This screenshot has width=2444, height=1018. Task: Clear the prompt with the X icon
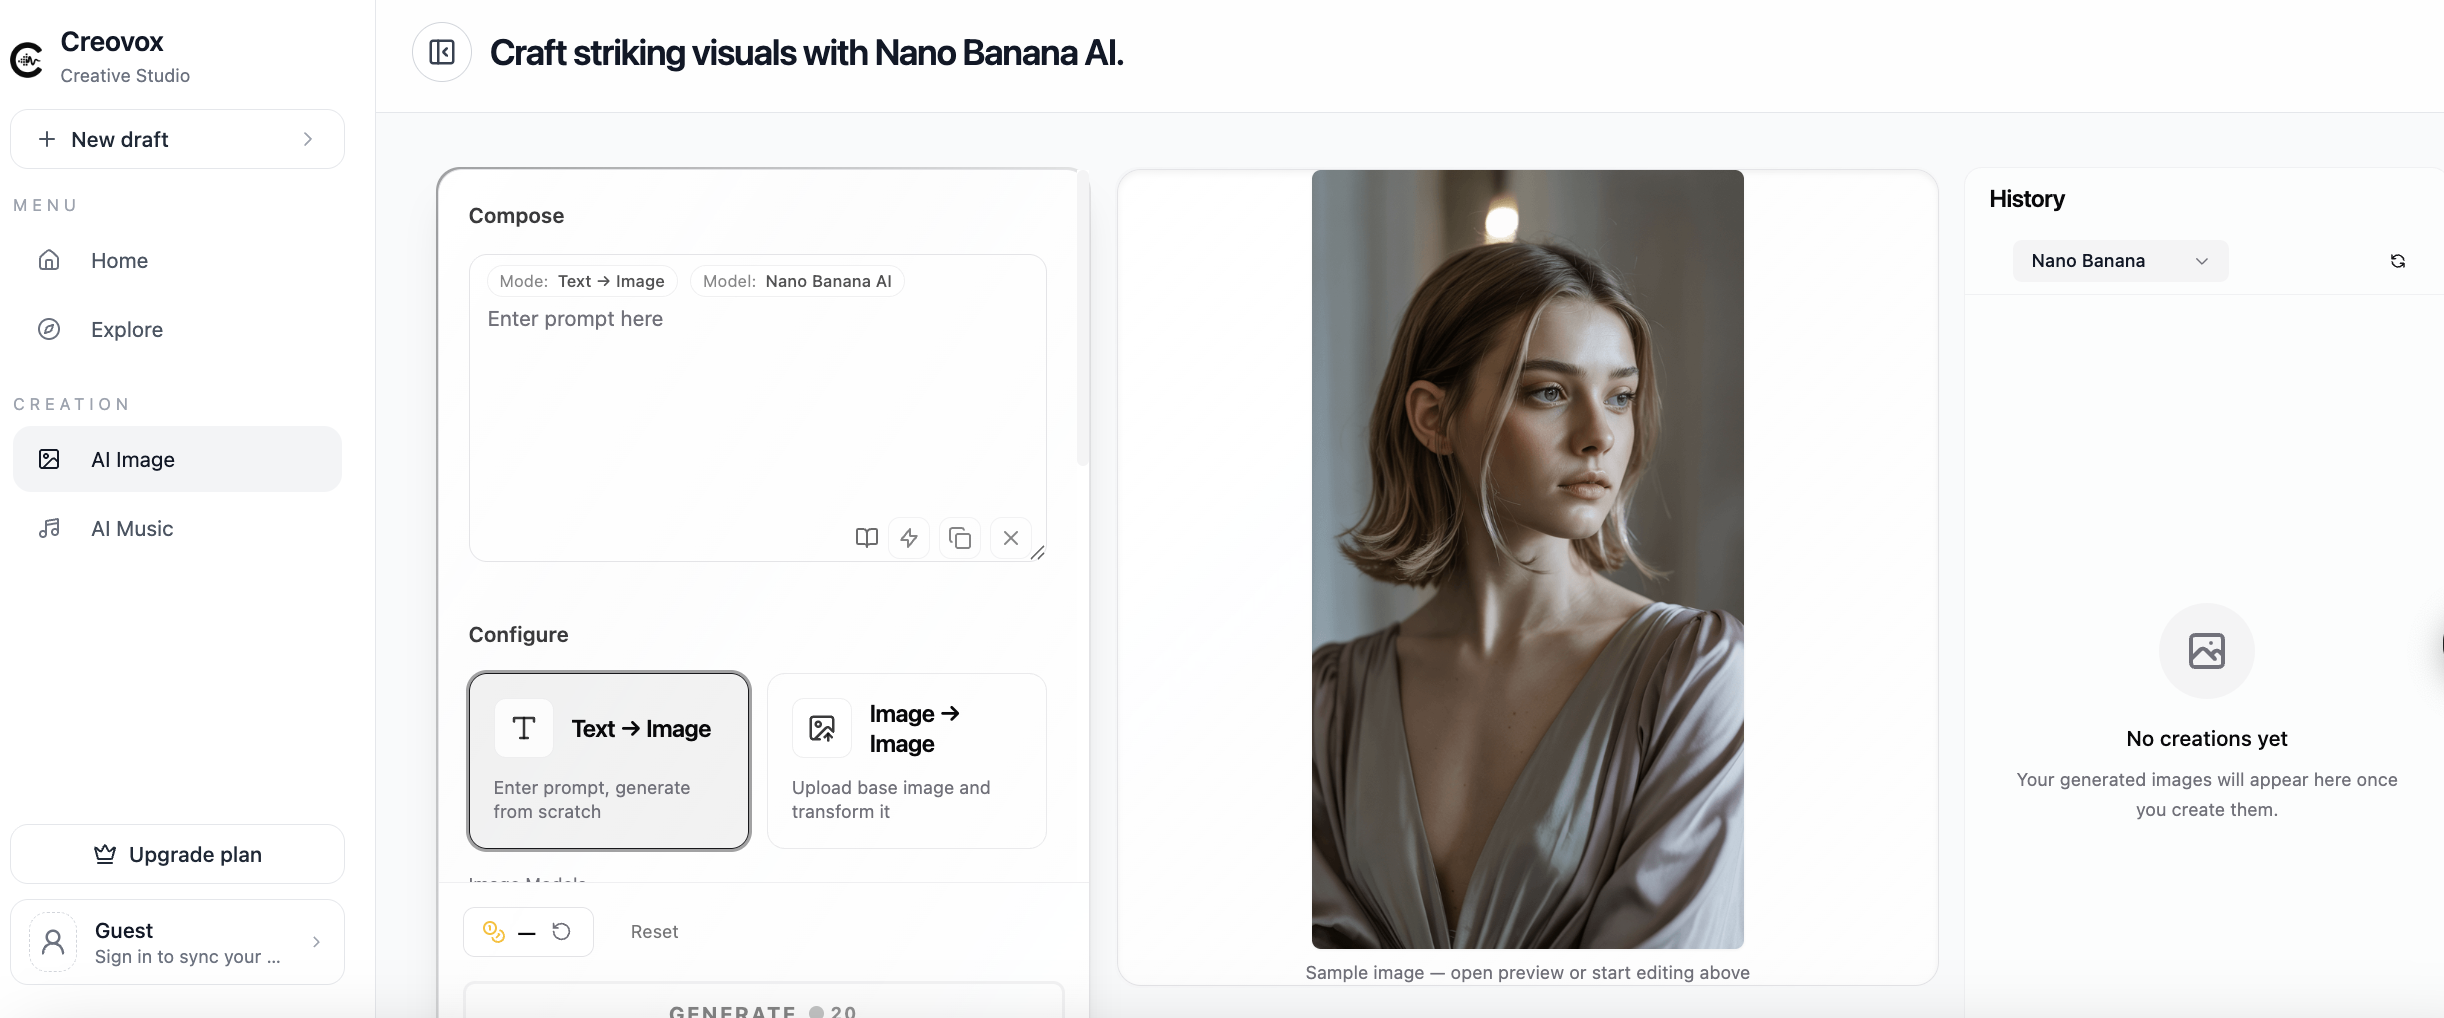coord(1010,537)
